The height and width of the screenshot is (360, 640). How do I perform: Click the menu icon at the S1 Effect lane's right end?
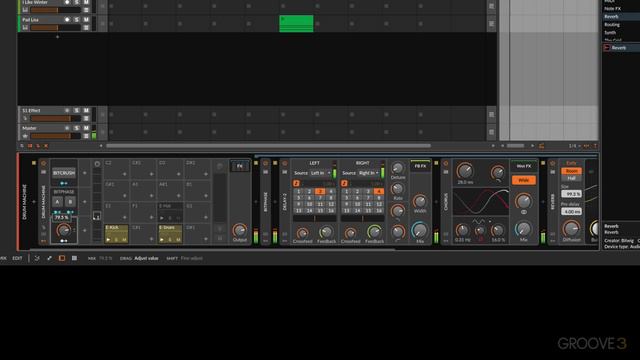click(491, 114)
